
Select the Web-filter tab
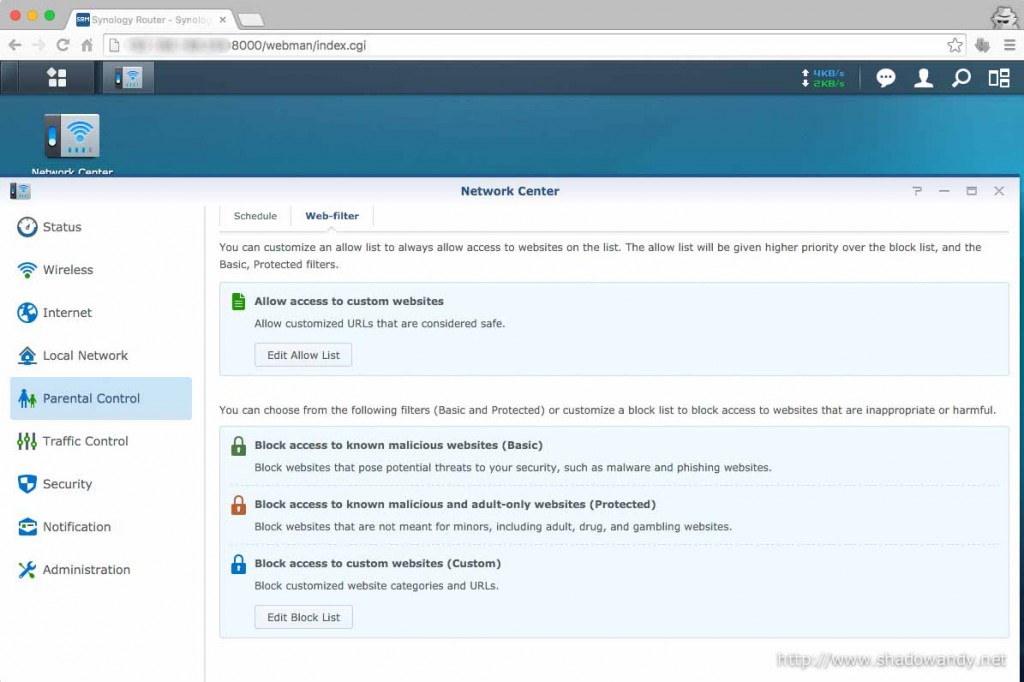pyautogui.click(x=332, y=216)
